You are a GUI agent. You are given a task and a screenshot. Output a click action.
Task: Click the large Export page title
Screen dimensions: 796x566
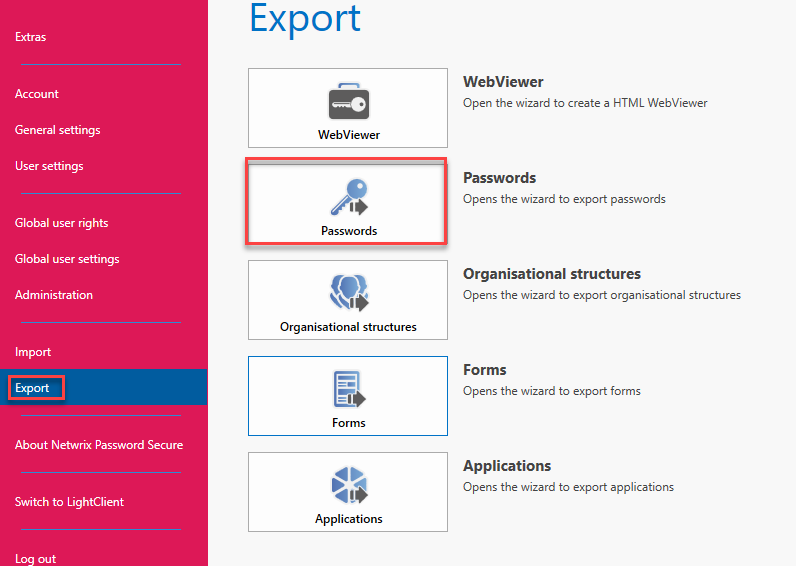coord(305,19)
